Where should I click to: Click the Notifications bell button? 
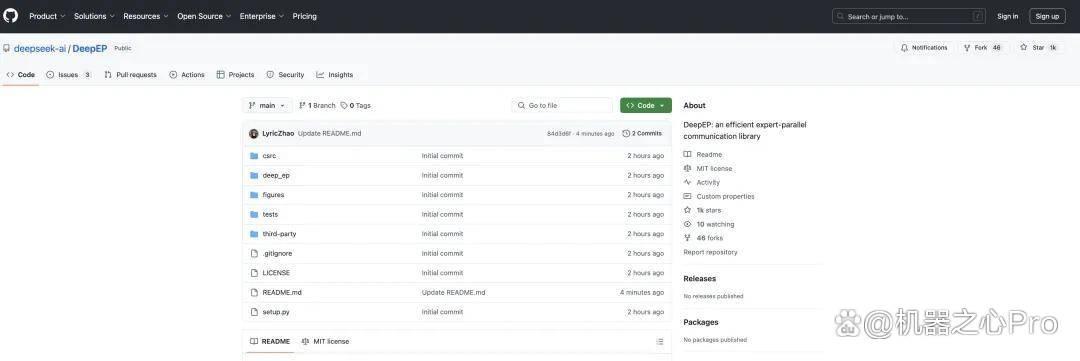click(924, 48)
